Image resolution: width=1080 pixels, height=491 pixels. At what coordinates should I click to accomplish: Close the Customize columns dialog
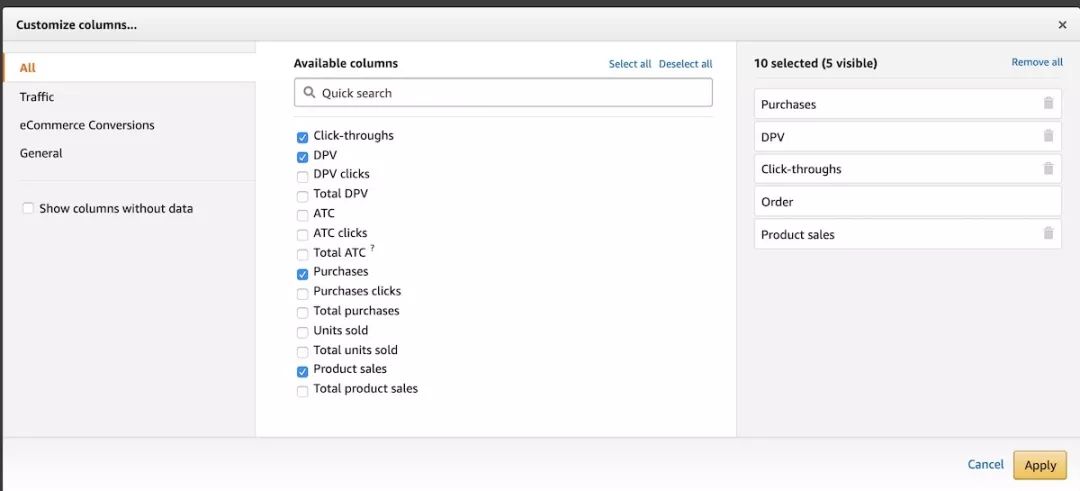coord(1062,25)
